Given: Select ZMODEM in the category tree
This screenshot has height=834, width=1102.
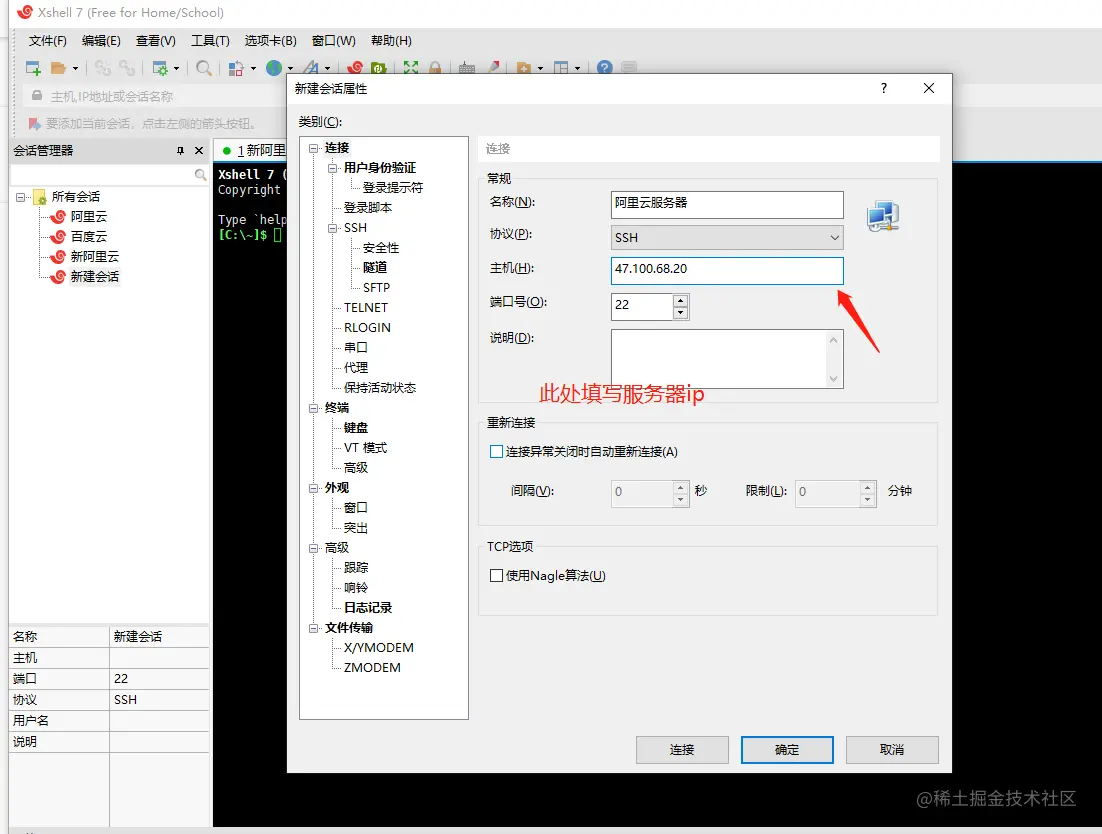Looking at the screenshot, I should click(x=372, y=667).
